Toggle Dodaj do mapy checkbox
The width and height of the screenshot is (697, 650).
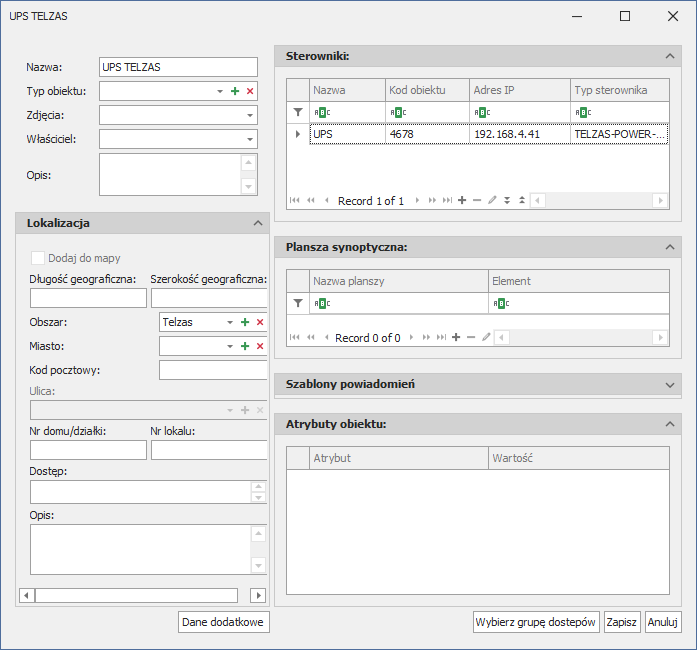[x=38, y=258]
